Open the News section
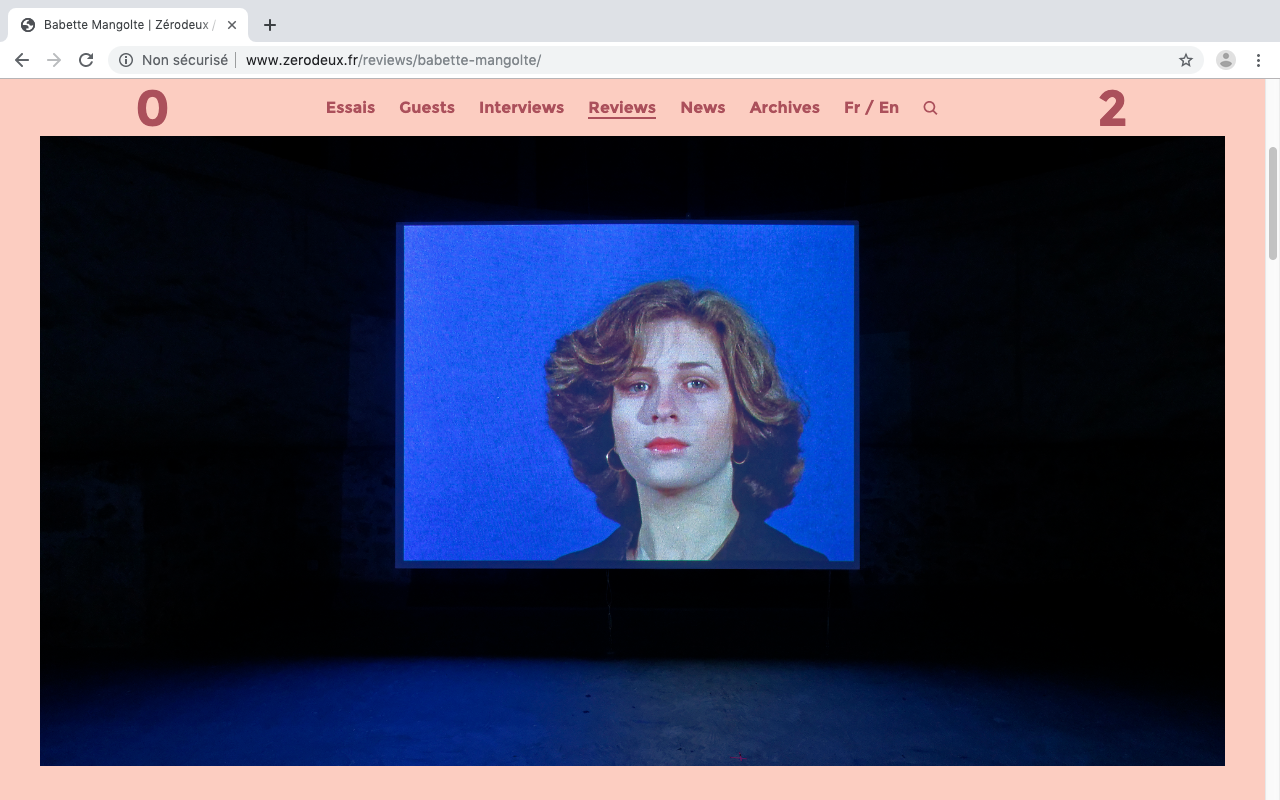The height and width of the screenshot is (800, 1280). click(x=703, y=108)
